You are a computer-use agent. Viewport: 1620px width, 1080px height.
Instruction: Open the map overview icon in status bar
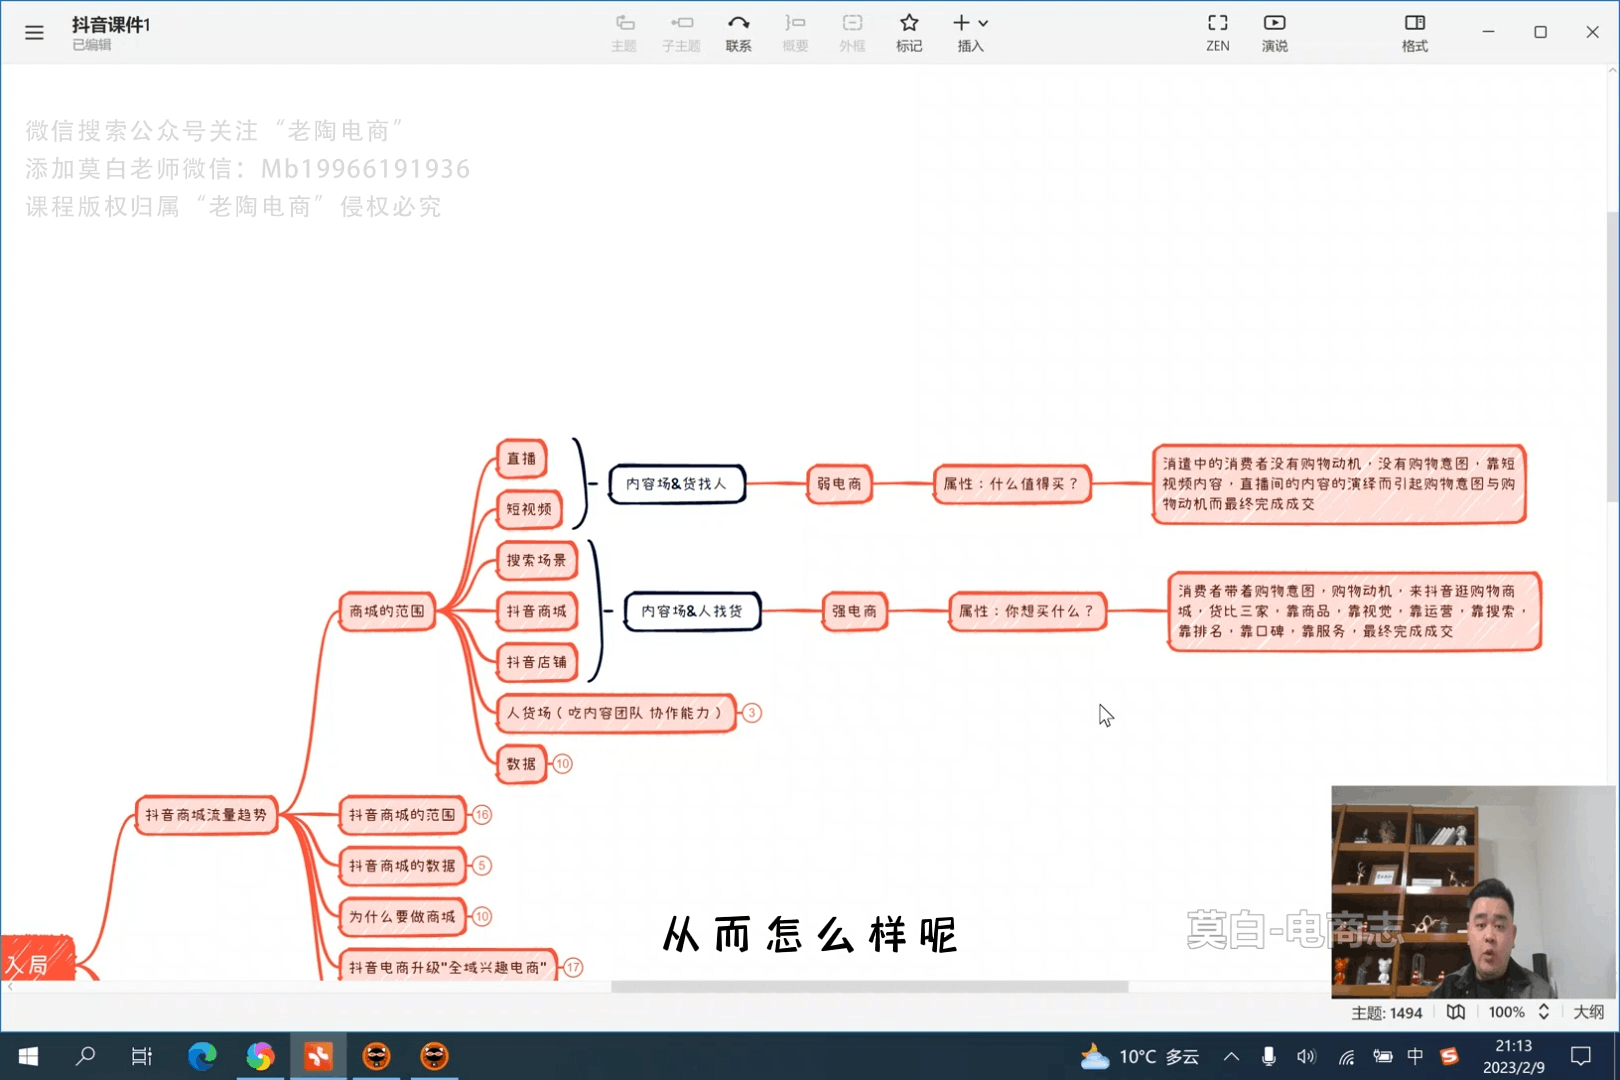[x=1456, y=1012]
